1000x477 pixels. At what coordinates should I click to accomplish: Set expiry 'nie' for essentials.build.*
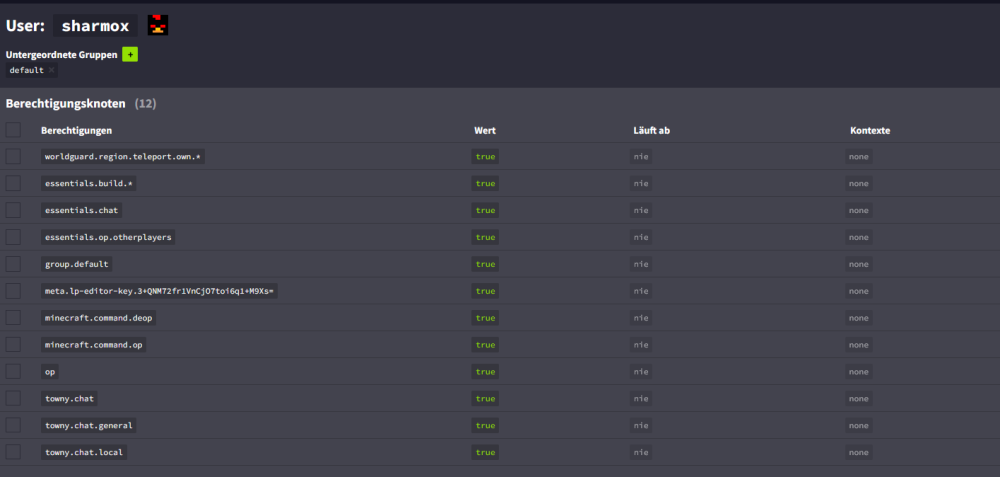[641, 184]
